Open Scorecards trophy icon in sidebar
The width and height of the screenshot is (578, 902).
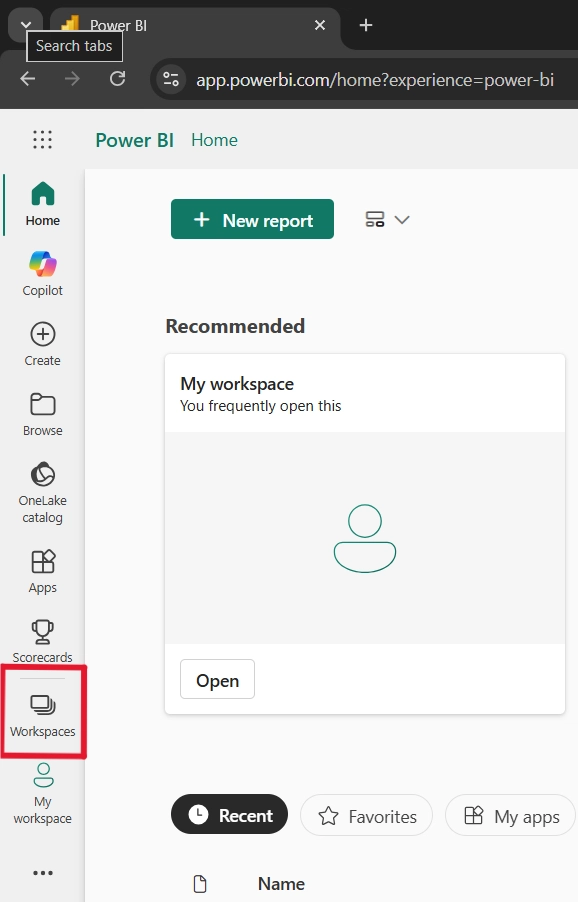point(43,632)
